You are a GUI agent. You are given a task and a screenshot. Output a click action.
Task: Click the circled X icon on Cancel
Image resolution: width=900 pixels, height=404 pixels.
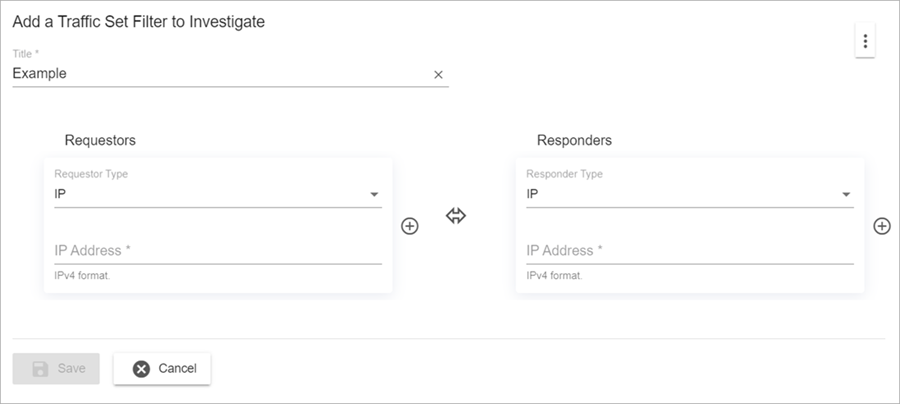(141, 369)
